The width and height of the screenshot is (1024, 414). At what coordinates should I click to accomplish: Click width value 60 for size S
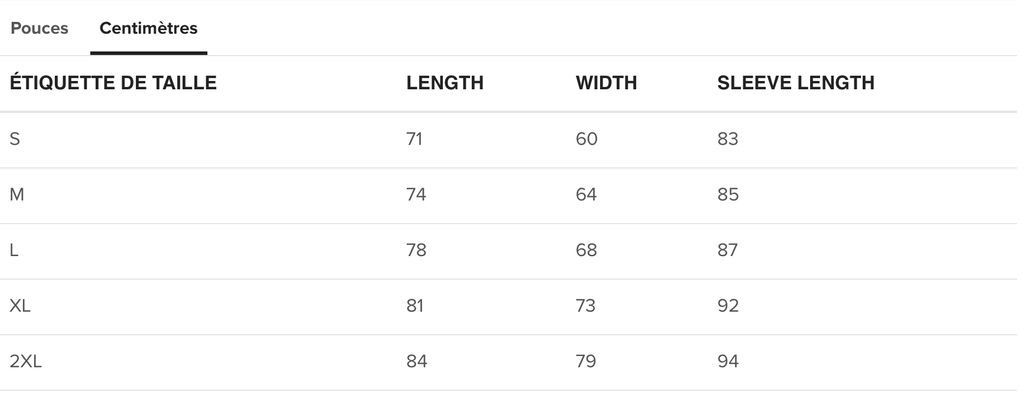[x=586, y=139]
